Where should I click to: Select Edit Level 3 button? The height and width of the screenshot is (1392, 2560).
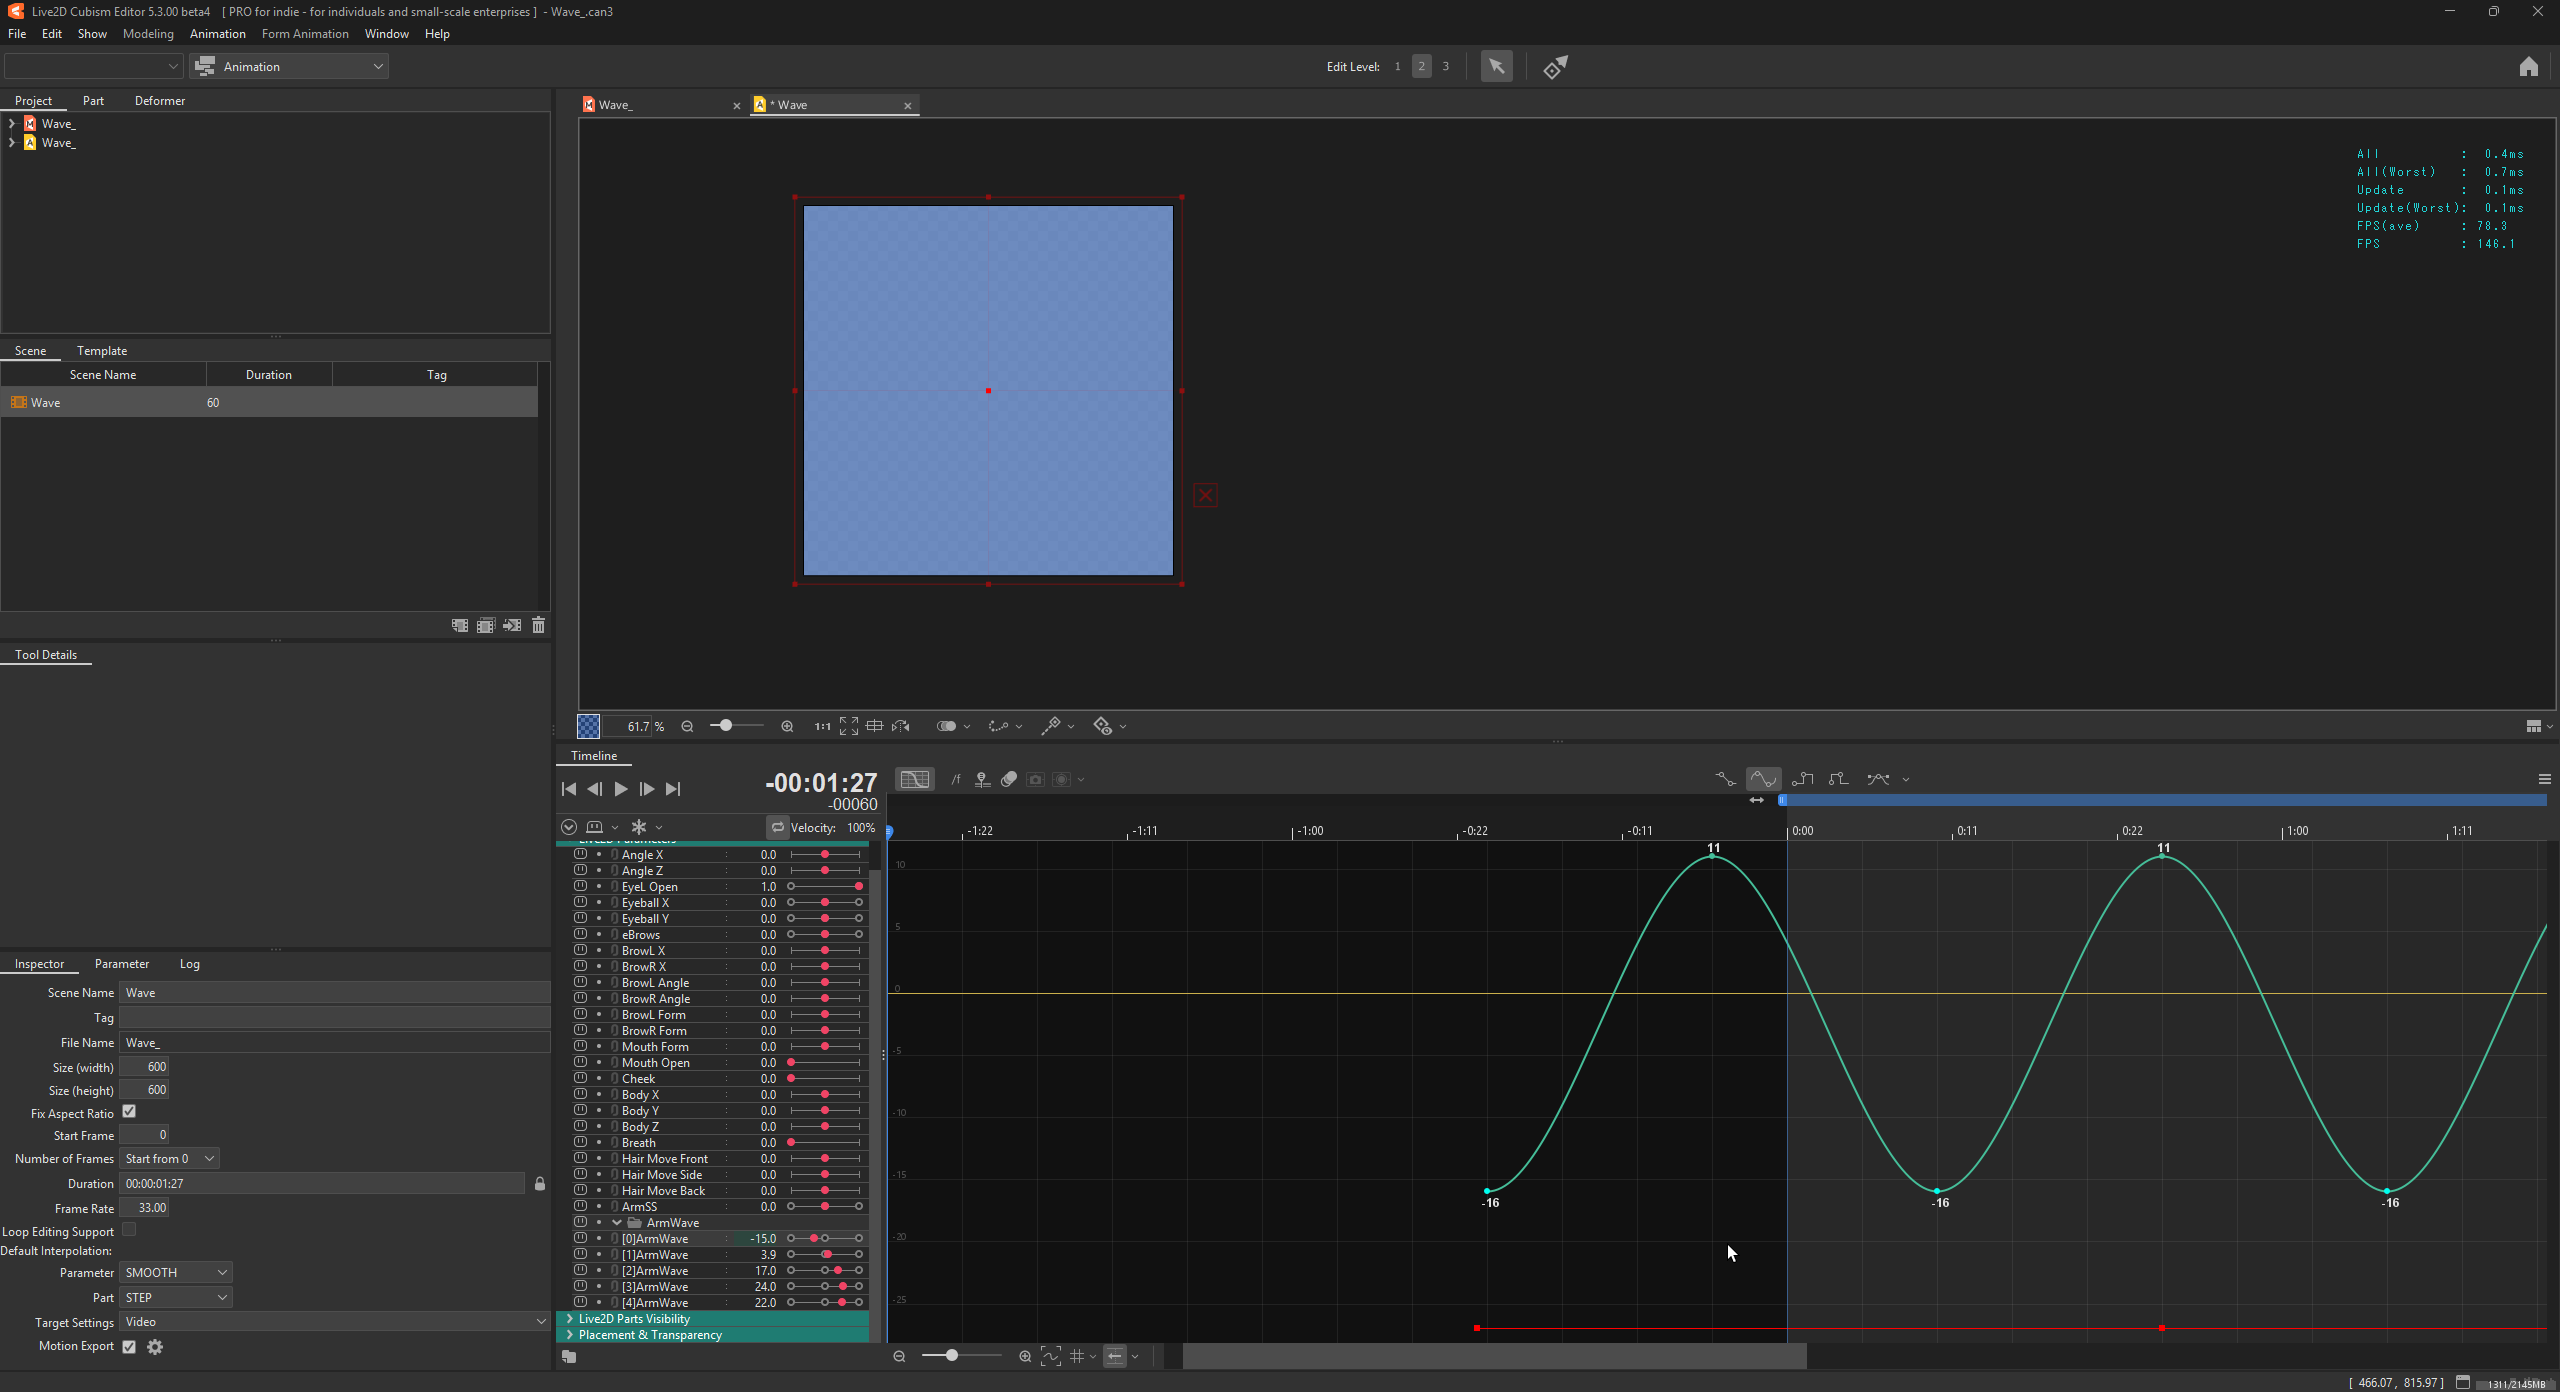pos(1445,67)
